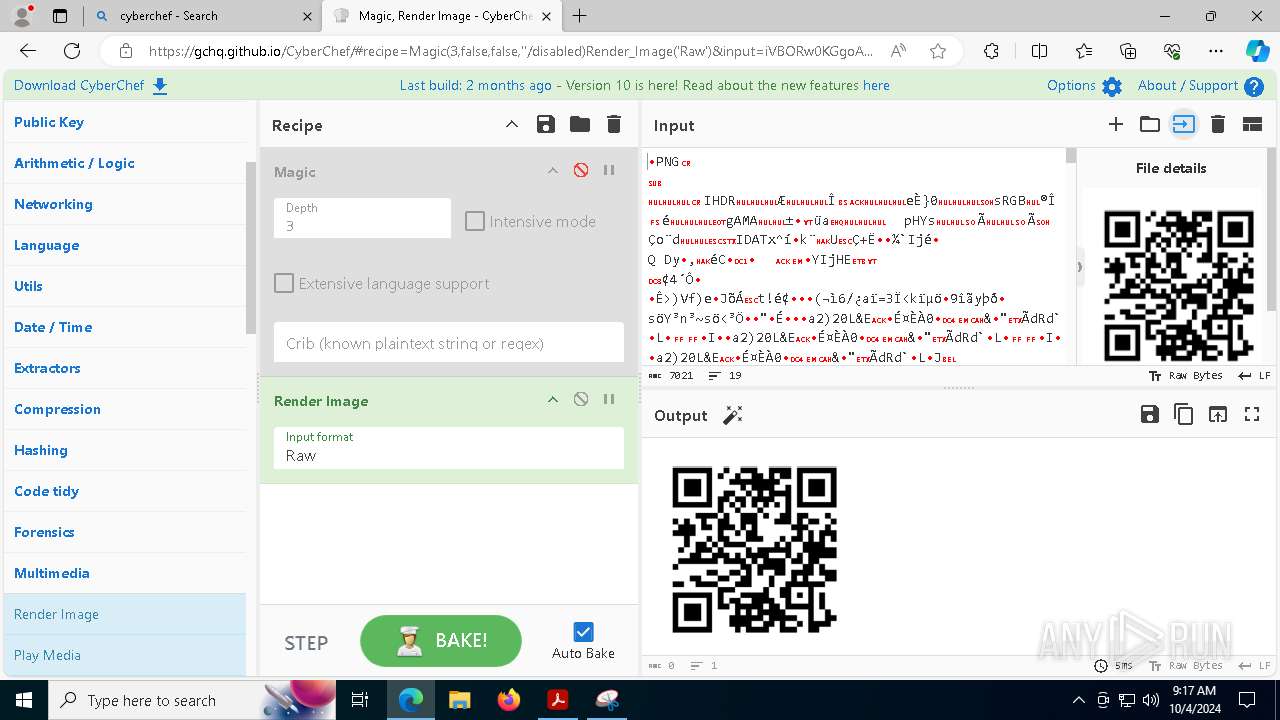Select the Play Media operation

click(125, 655)
